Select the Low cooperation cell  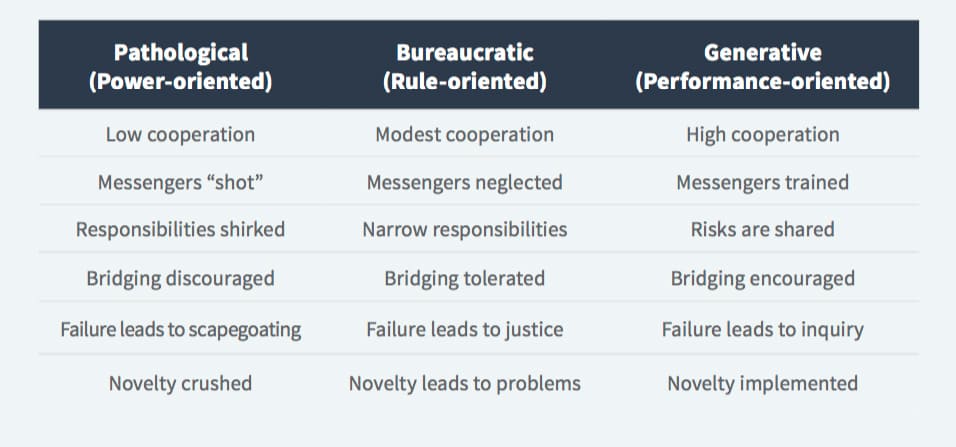coord(180,134)
